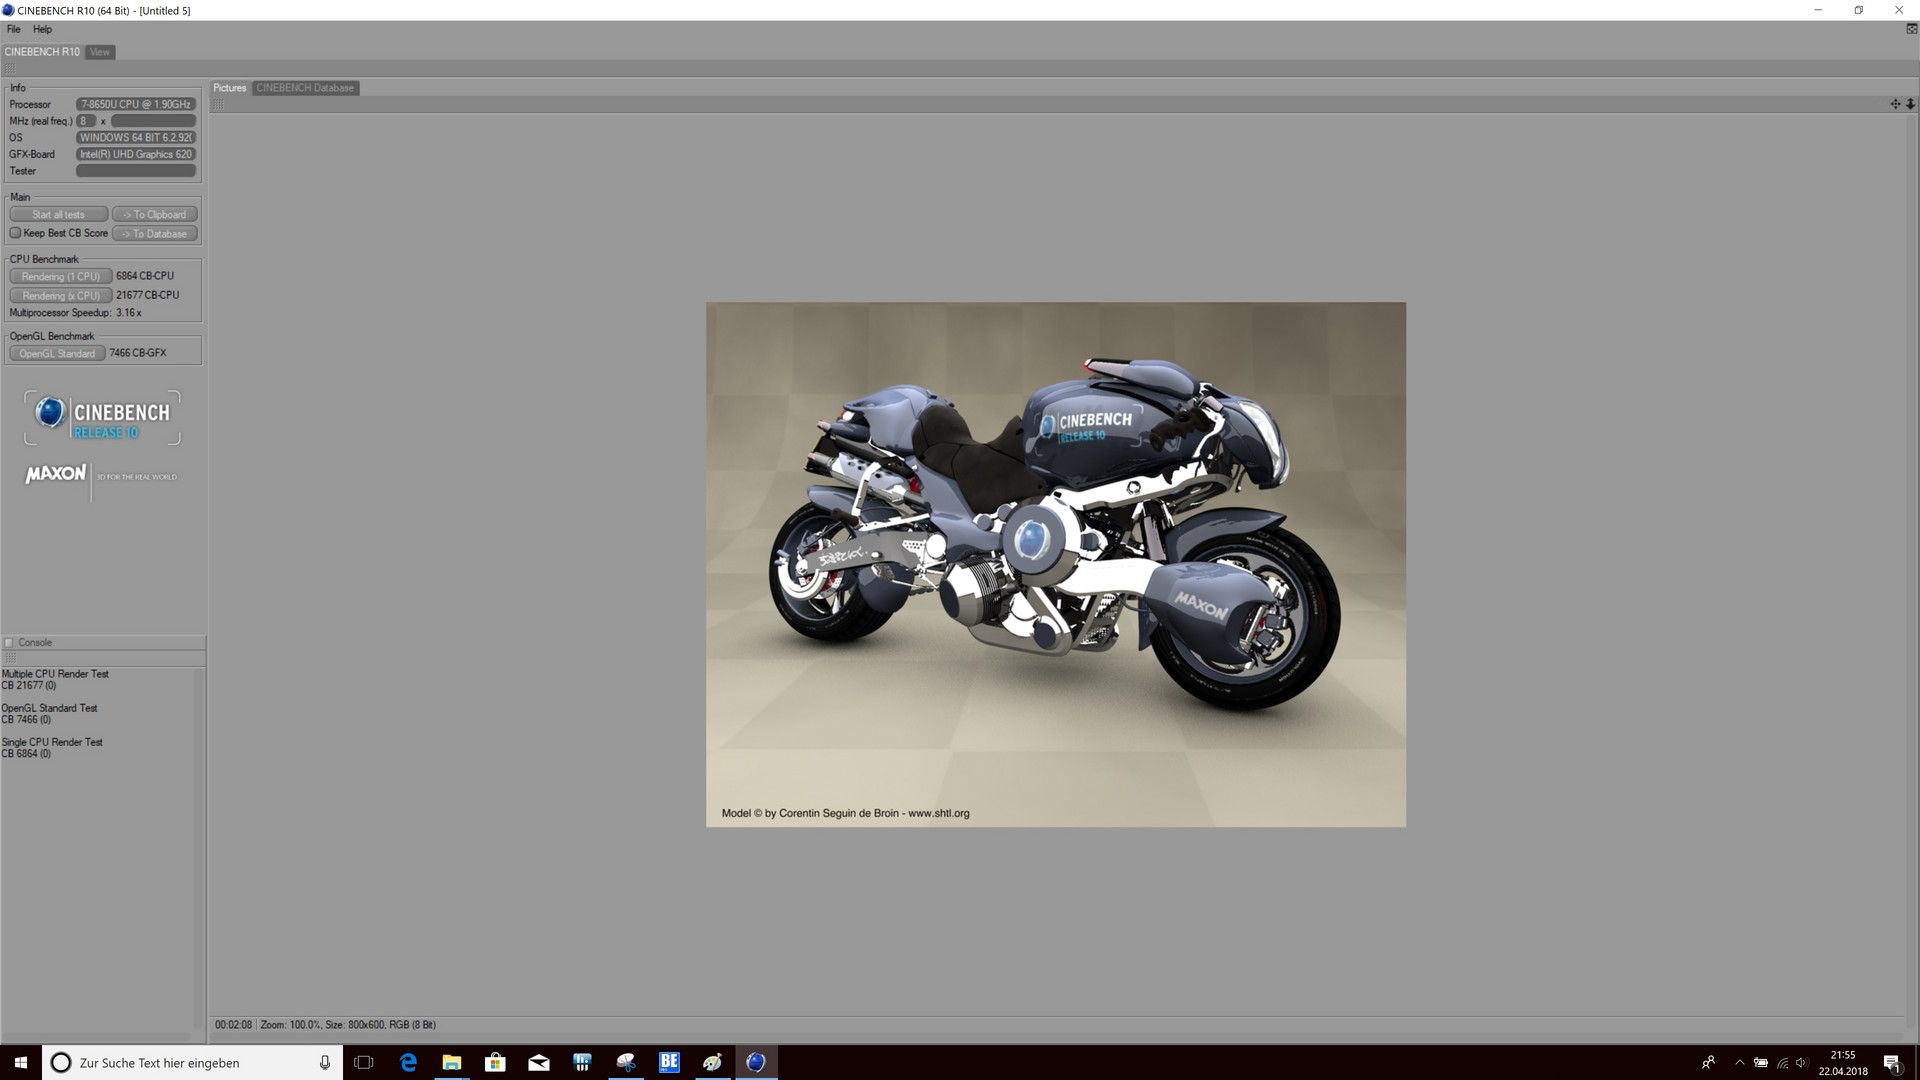Click the Tester name input field
The image size is (1920, 1080).
tap(136, 171)
